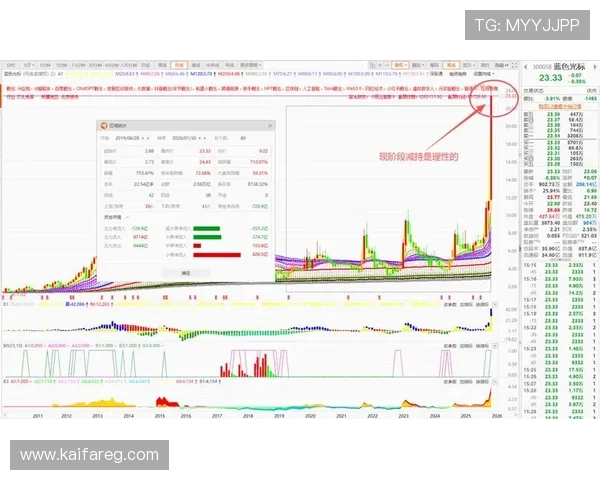Open the end date 2026/01/30 picker
Screen dimensions: 600x480
(184, 139)
